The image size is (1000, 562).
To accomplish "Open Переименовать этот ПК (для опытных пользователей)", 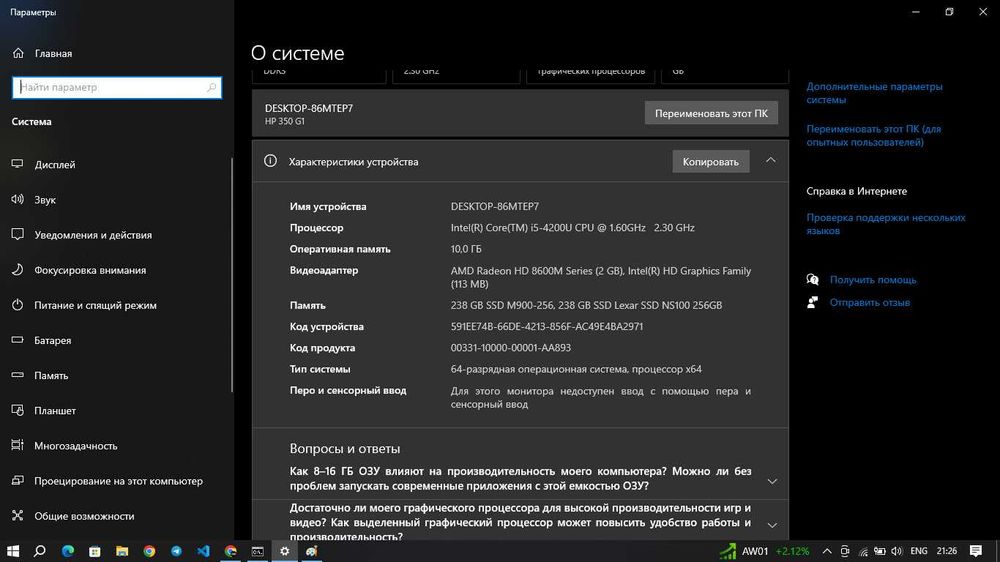I will point(873,135).
